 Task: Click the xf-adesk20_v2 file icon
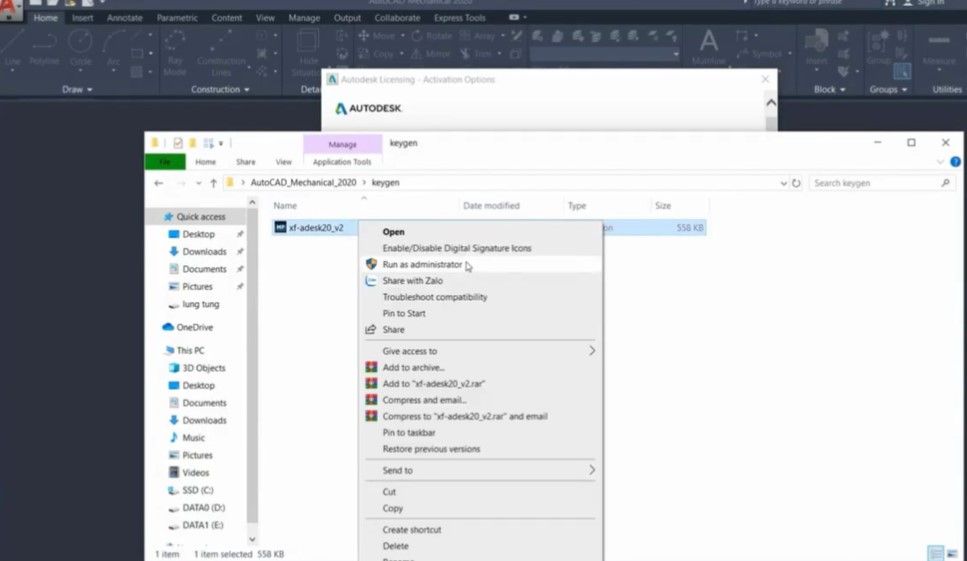[x=281, y=227]
